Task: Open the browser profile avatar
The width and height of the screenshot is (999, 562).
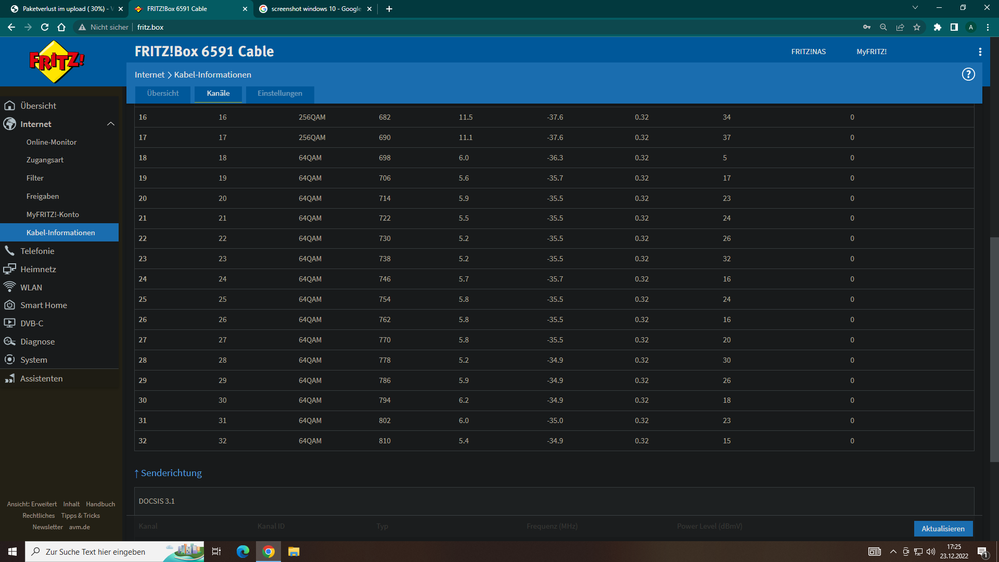Action: click(970, 27)
